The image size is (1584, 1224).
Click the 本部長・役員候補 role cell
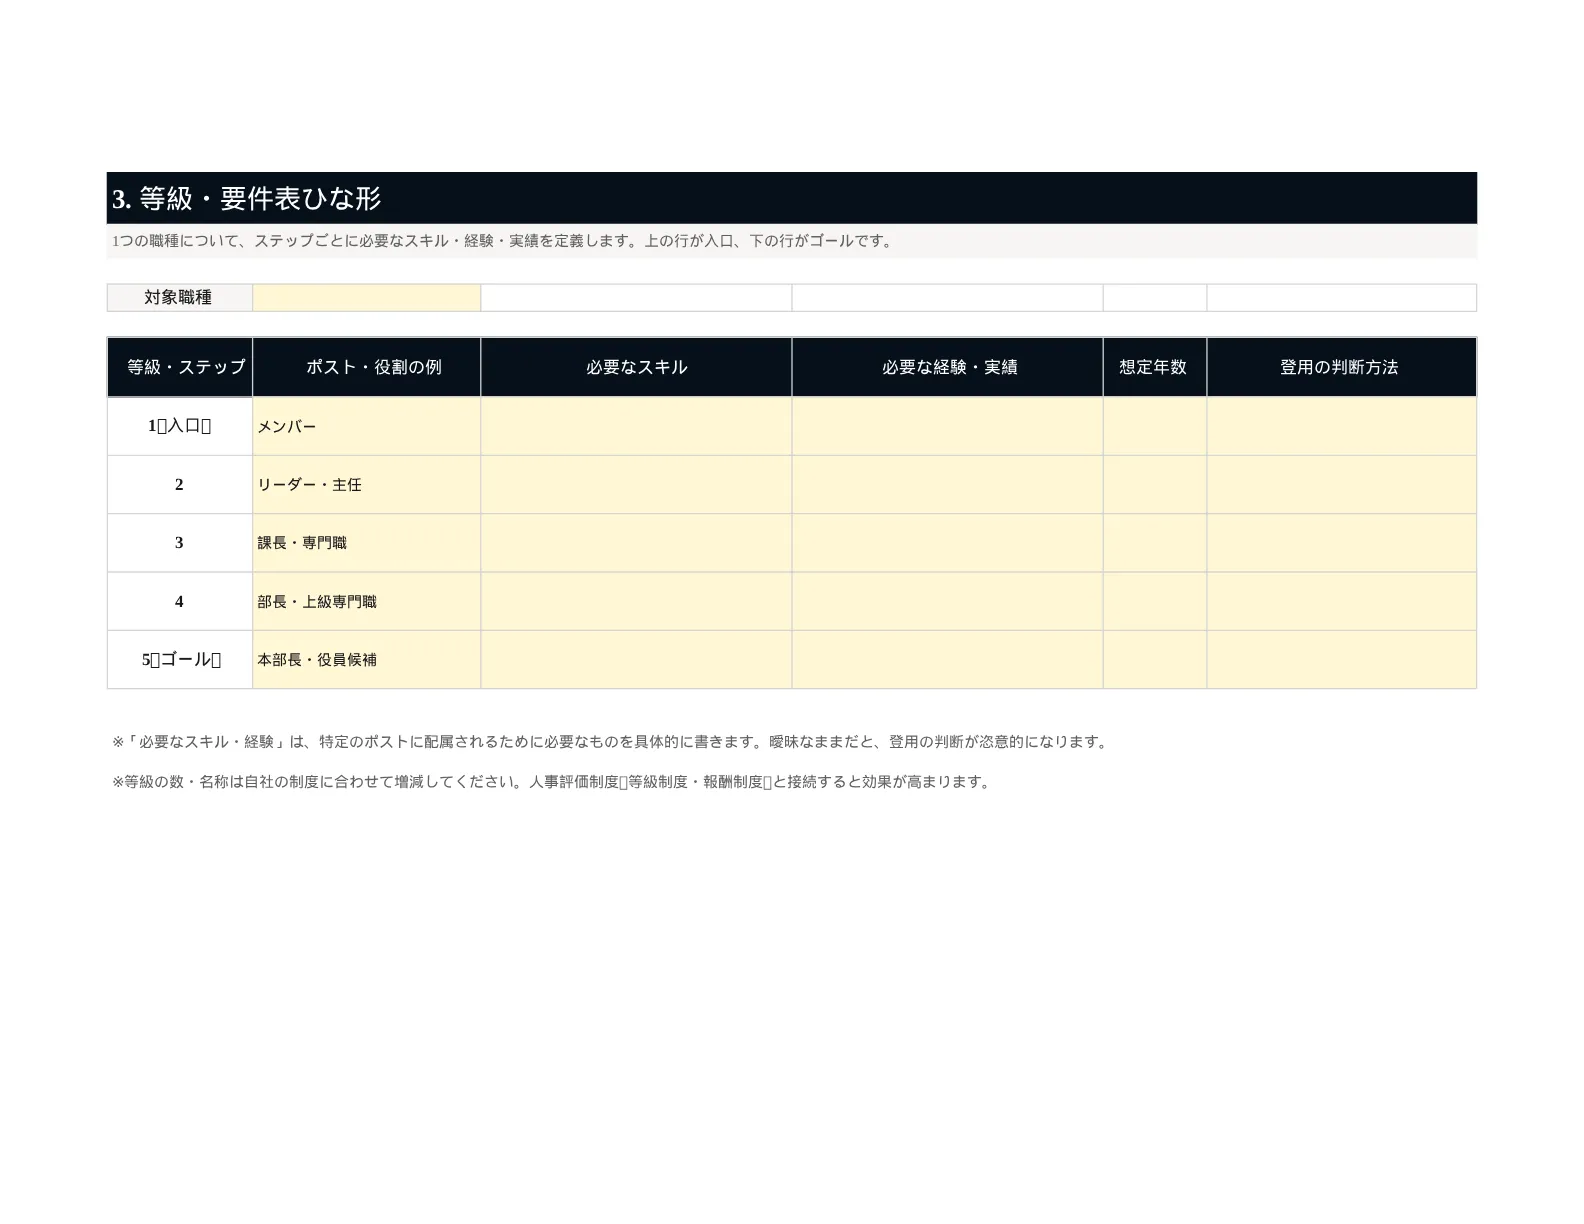pyautogui.click(x=366, y=660)
